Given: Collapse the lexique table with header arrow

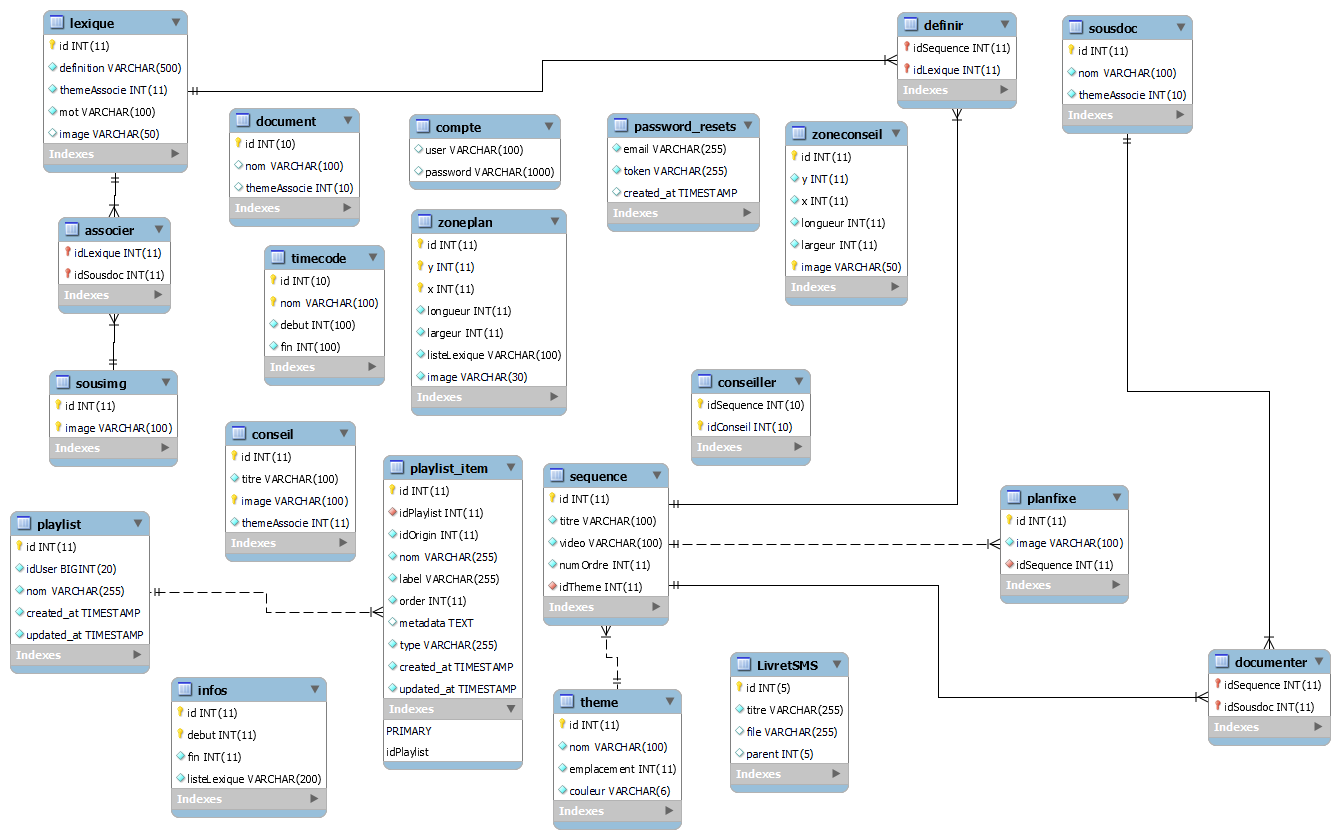Looking at the screenshot, I should (x=176, y=22).
